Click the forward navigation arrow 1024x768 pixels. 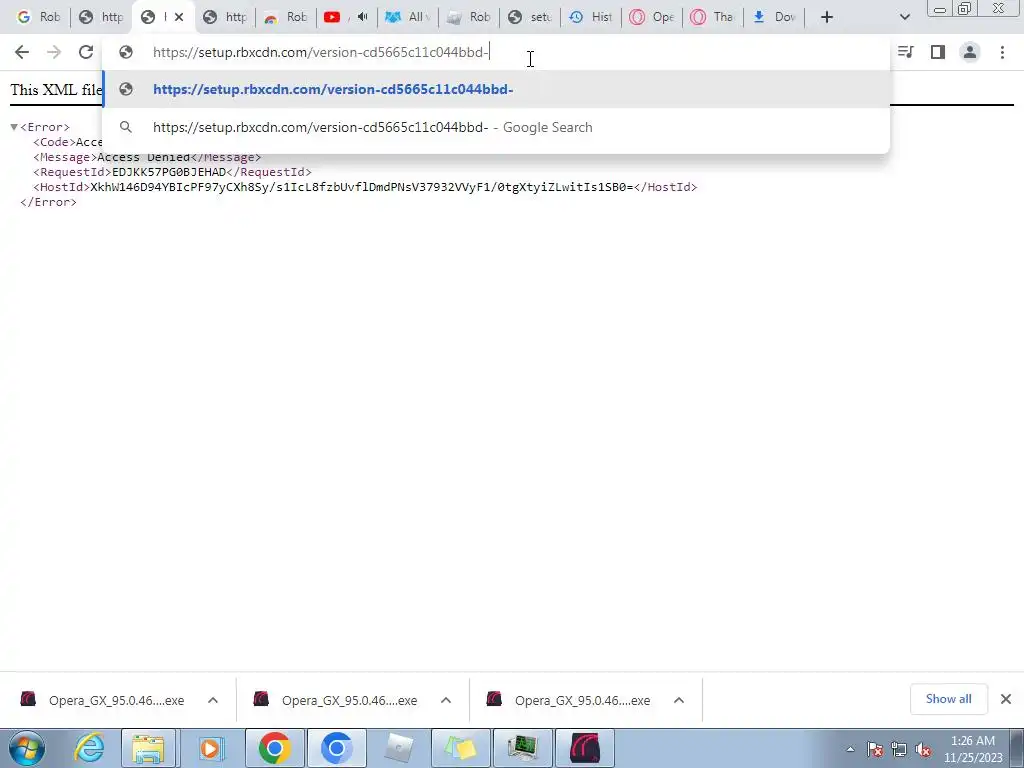point(54,52)
